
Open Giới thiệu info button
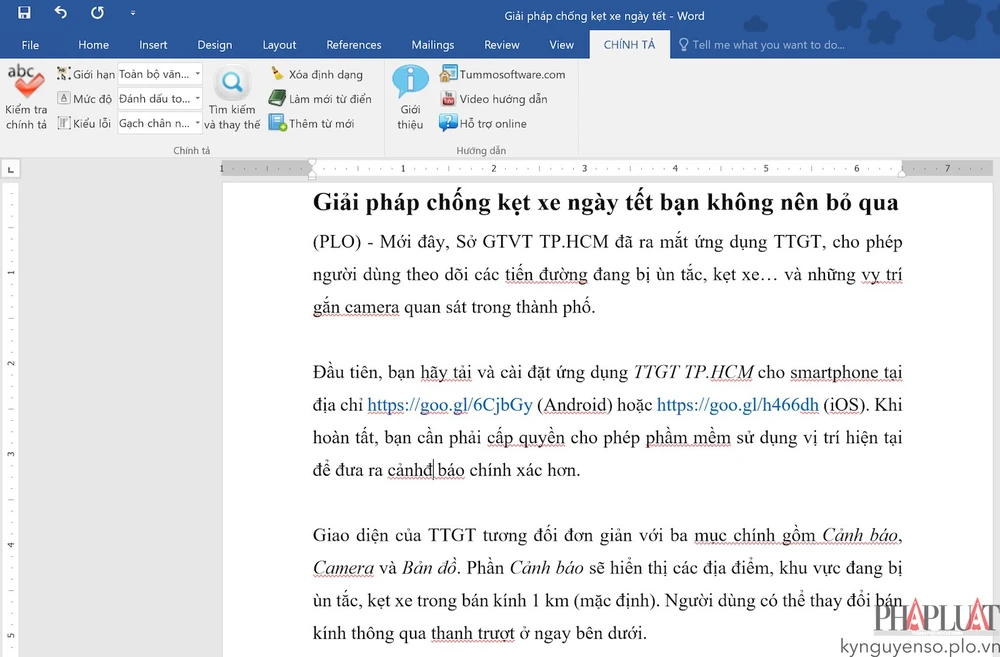click(410, 98)
